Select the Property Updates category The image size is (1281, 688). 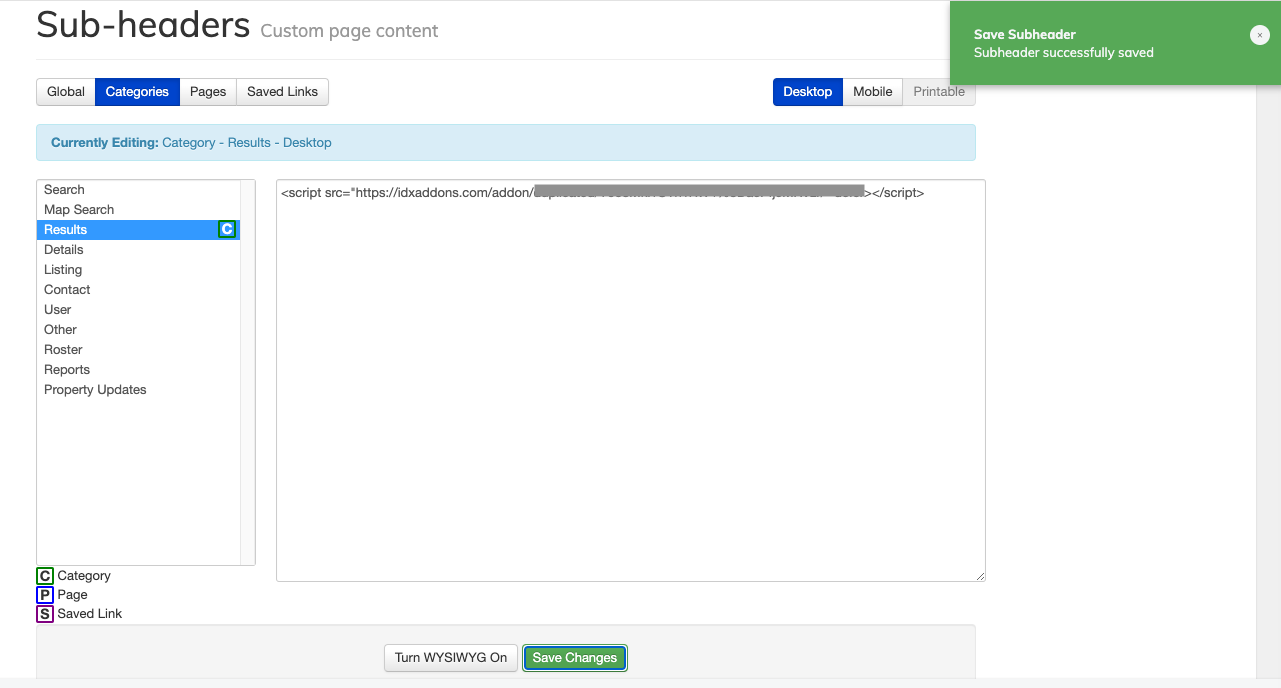[x=95, y=389]
